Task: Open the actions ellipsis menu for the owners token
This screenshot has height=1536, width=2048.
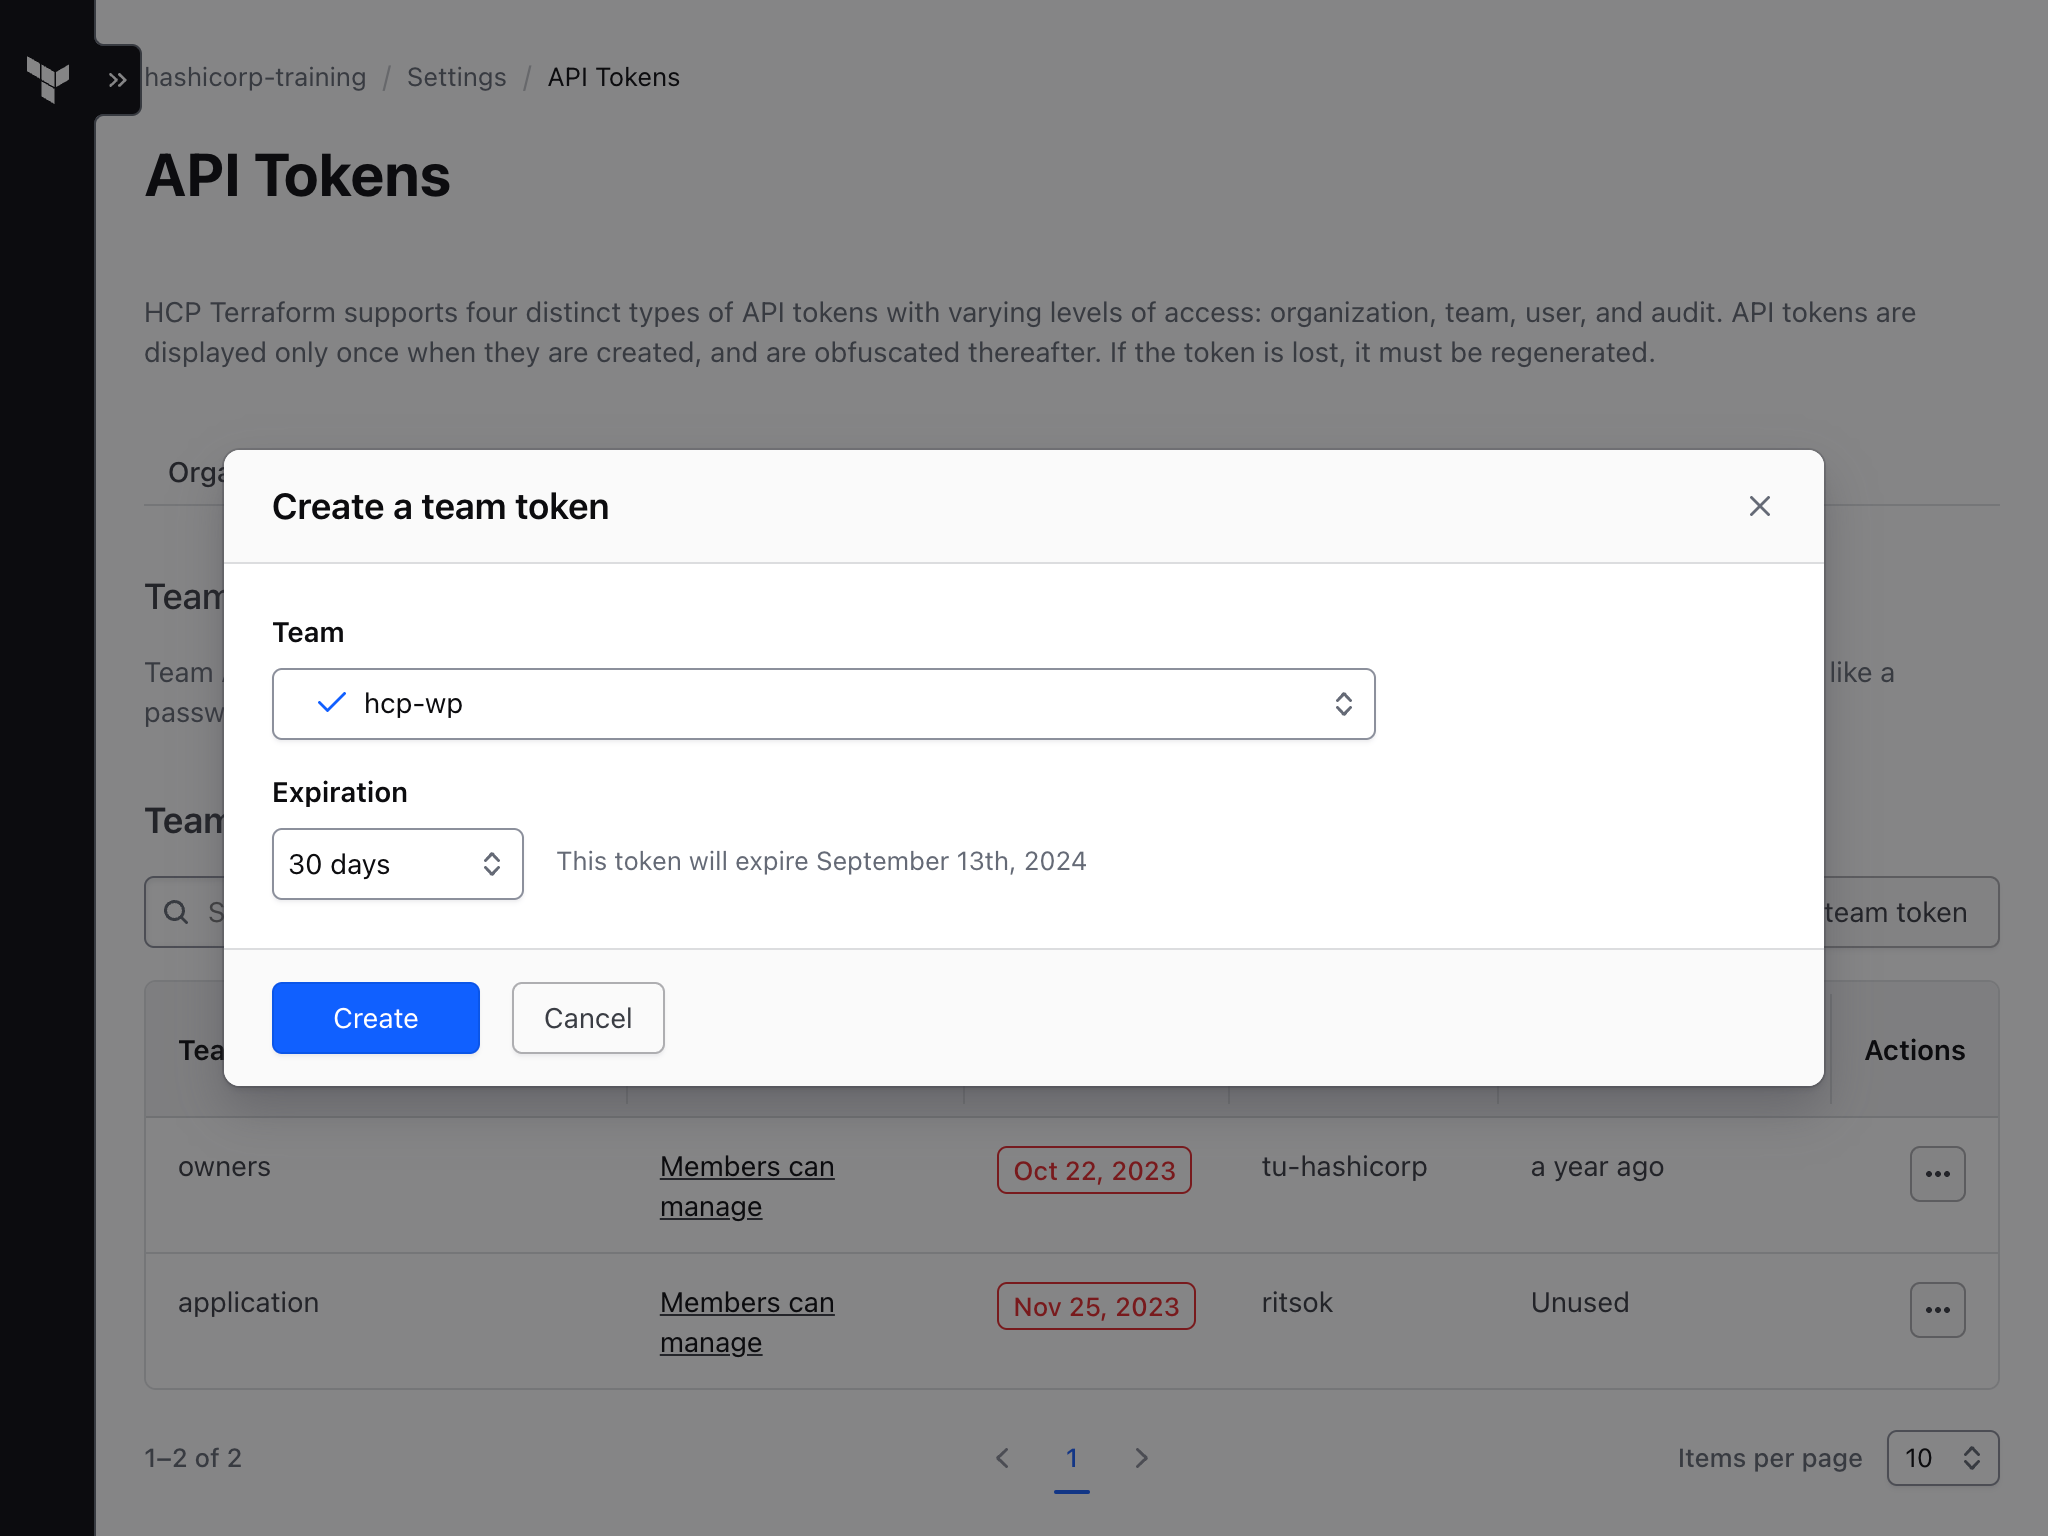Action: pyautogui.click(x=1937, y=1174)
